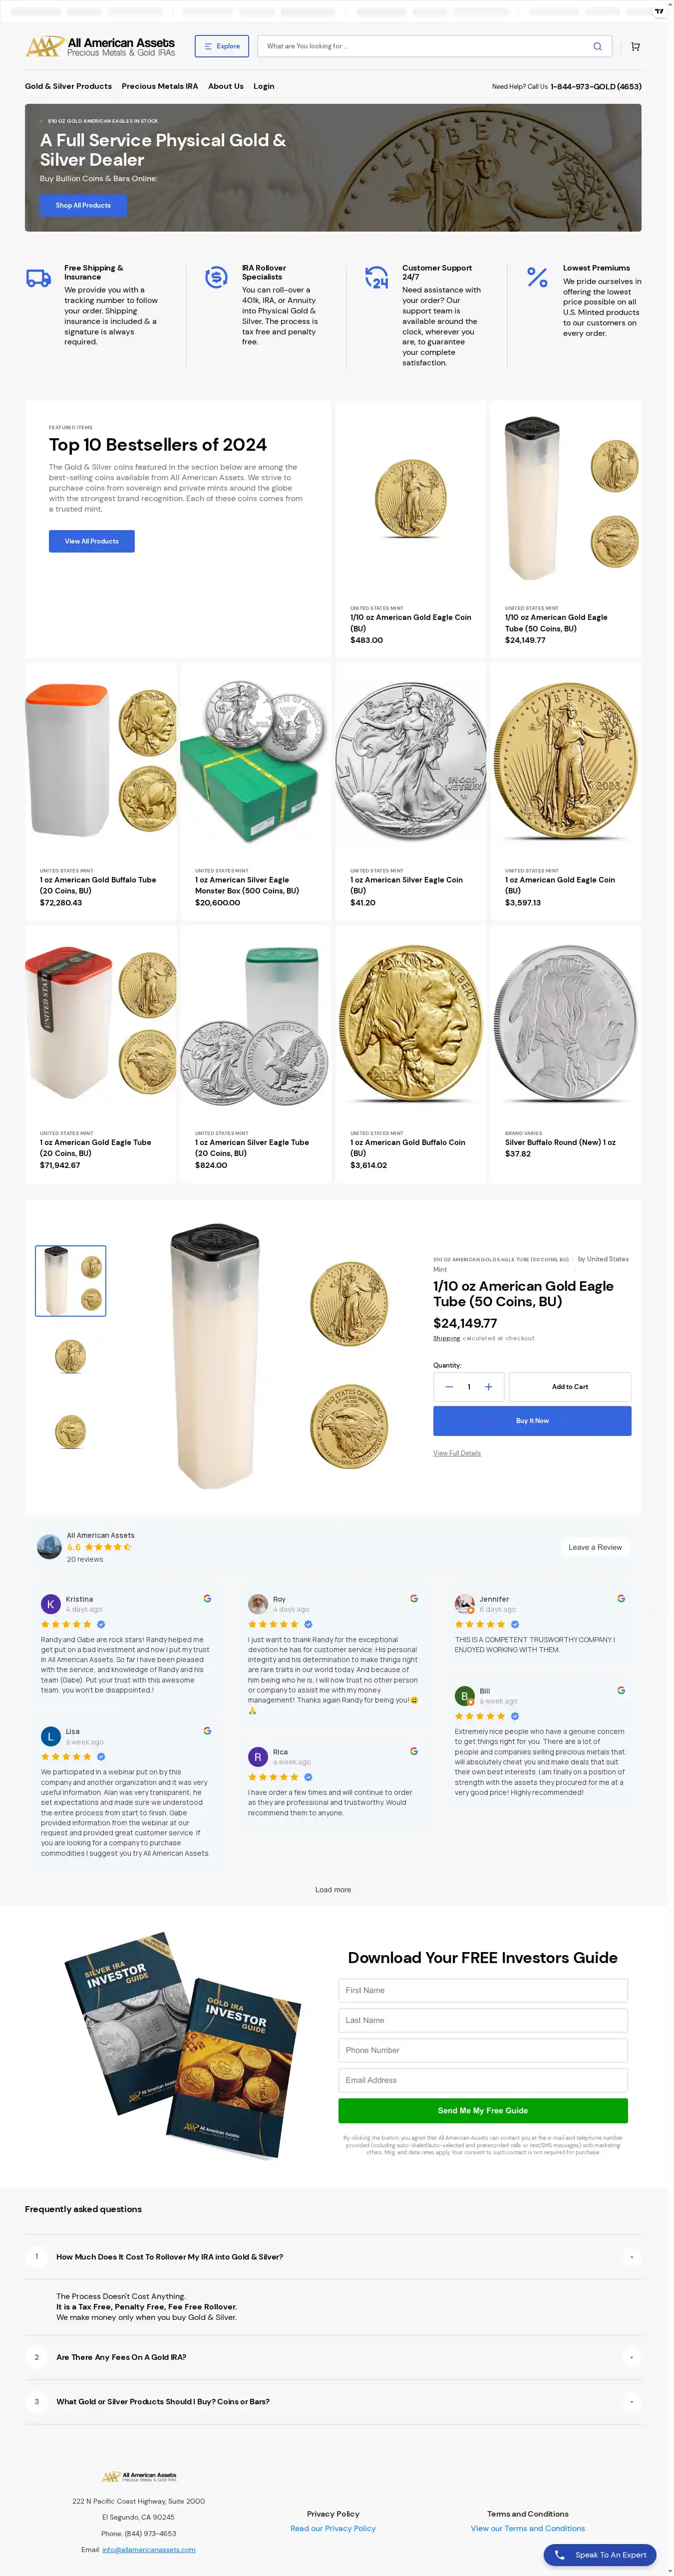
Task: Open the shopping cart icon
Action: 635,46
